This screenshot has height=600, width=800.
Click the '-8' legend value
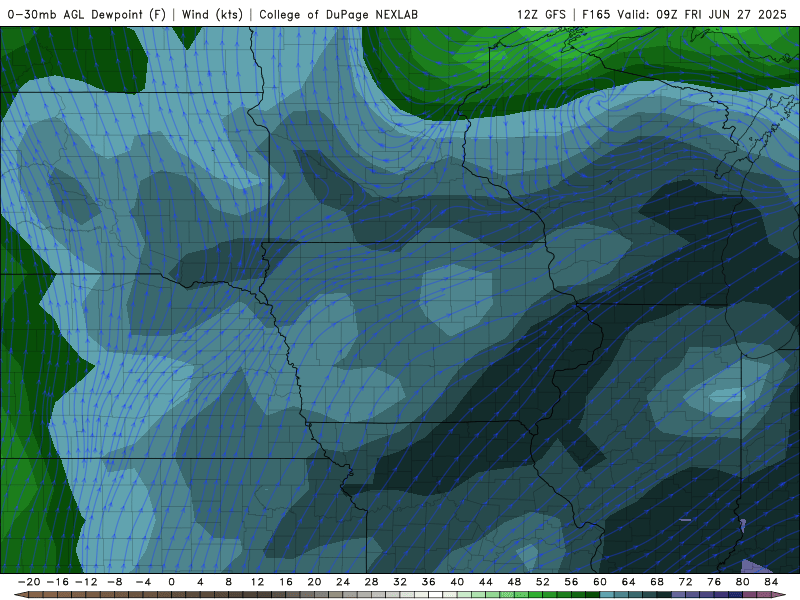114,582
